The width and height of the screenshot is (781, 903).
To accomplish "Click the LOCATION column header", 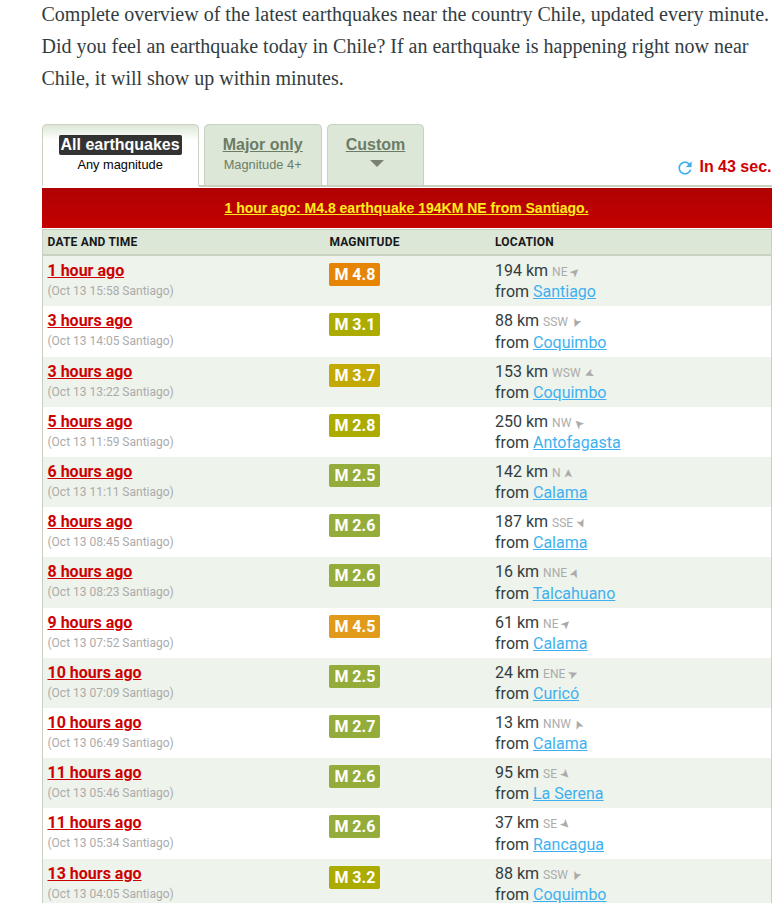I will point(524,242).
